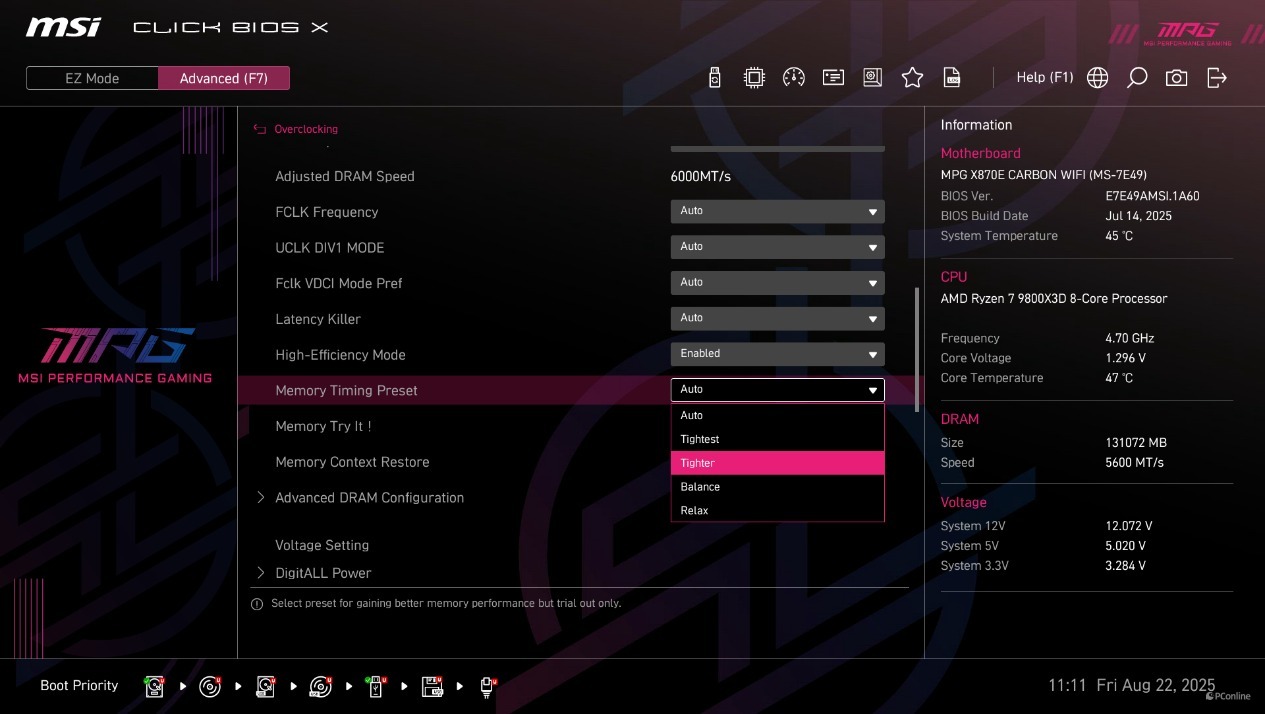The width and height of the screenshot is (1265, 714).
Task: Take a screenshot with the camera icon
Action: point(1177,78)
